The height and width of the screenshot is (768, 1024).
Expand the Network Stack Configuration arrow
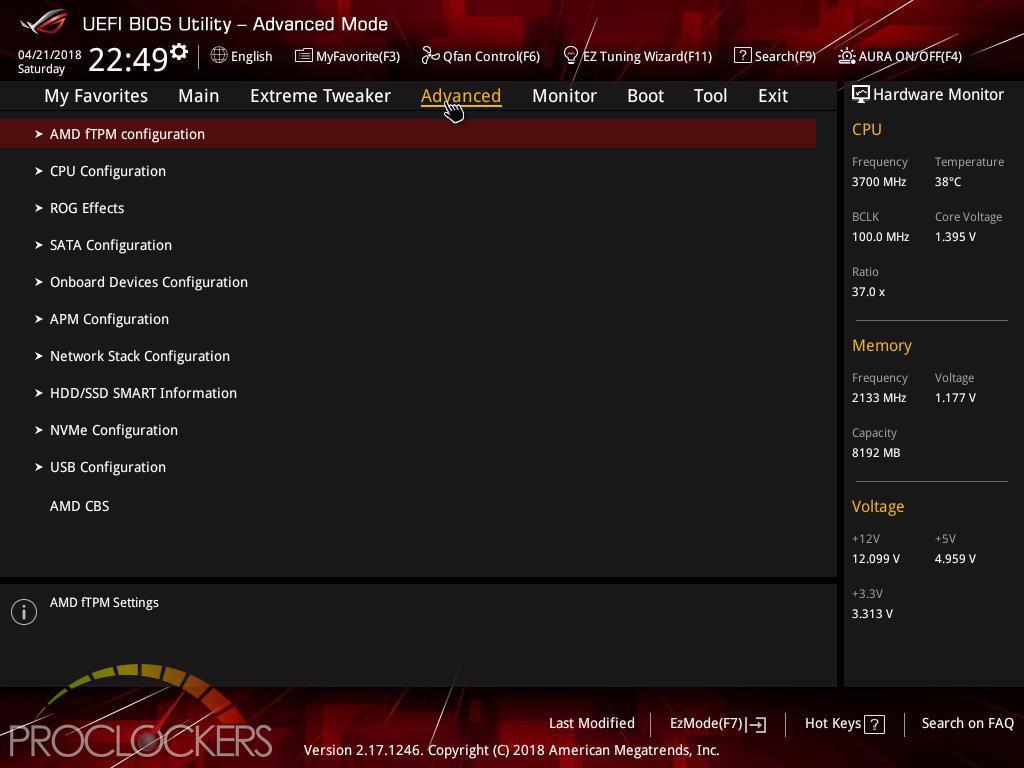pos(39,356)
